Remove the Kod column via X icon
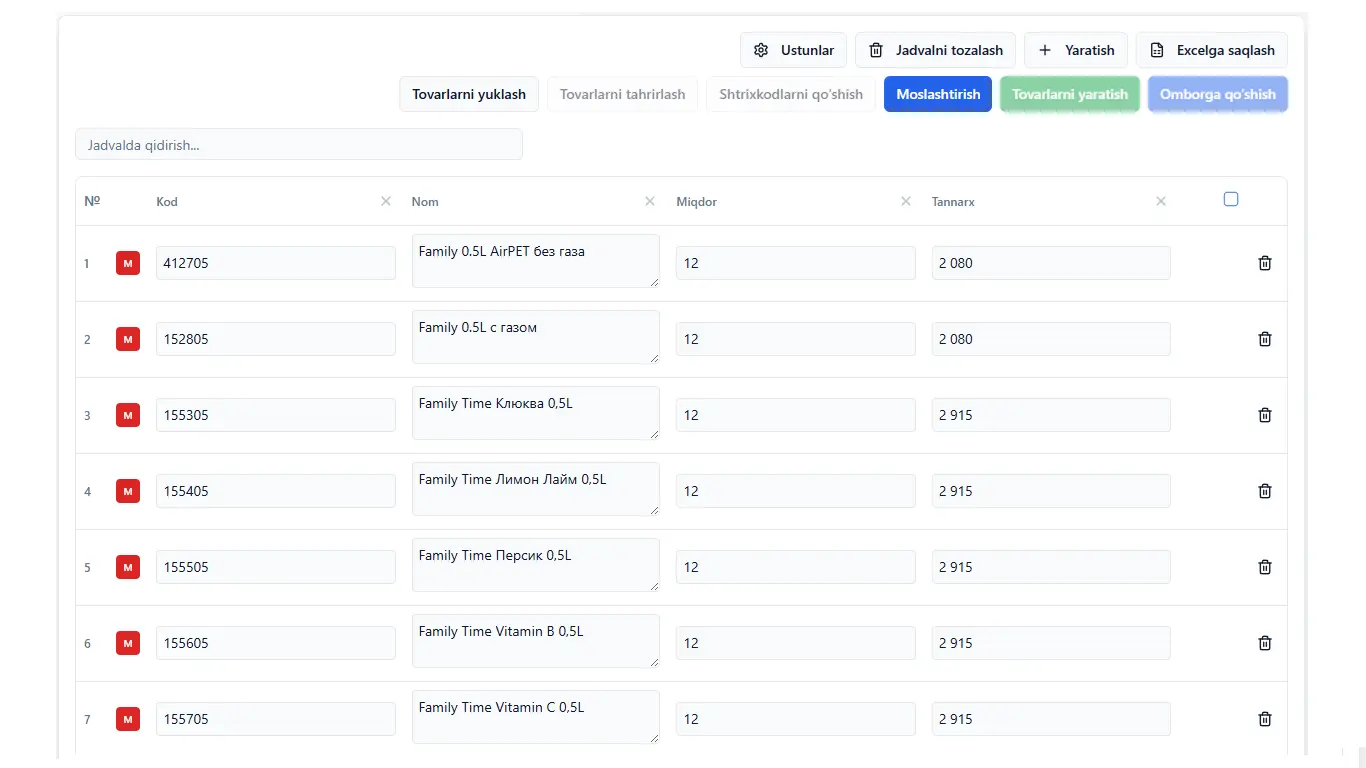The image size is (1366, 768). click(x=386, y=201)
